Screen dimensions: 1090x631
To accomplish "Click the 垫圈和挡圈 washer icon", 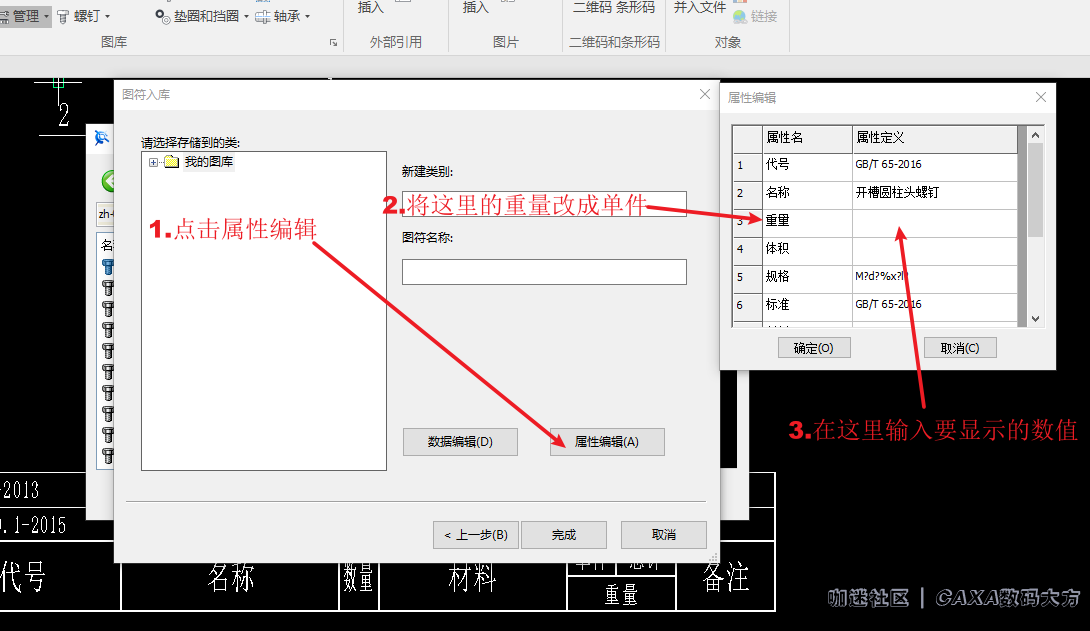I will (163, 16).
